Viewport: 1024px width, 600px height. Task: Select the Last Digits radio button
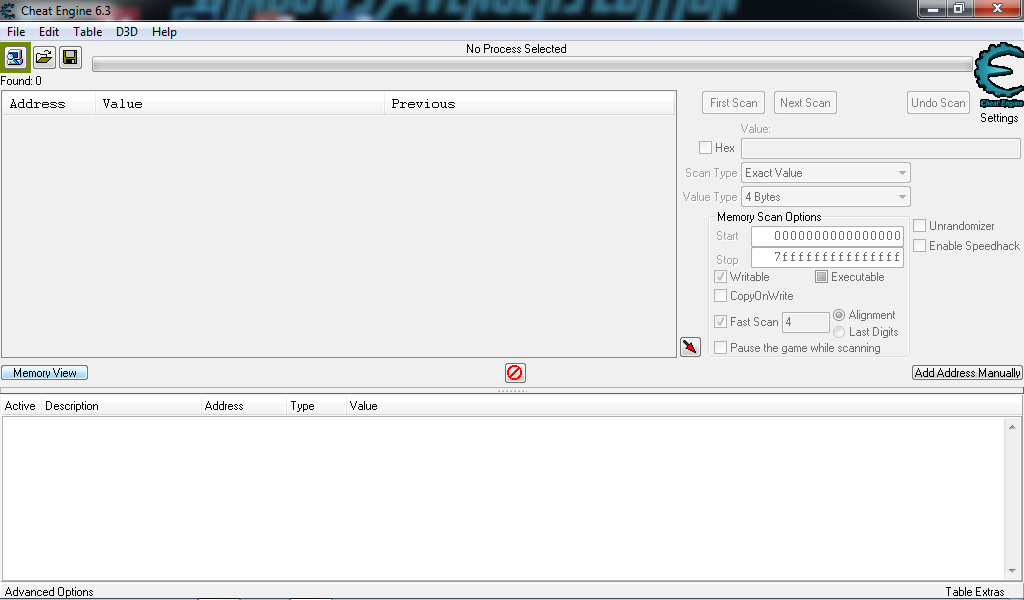point(839,332)
